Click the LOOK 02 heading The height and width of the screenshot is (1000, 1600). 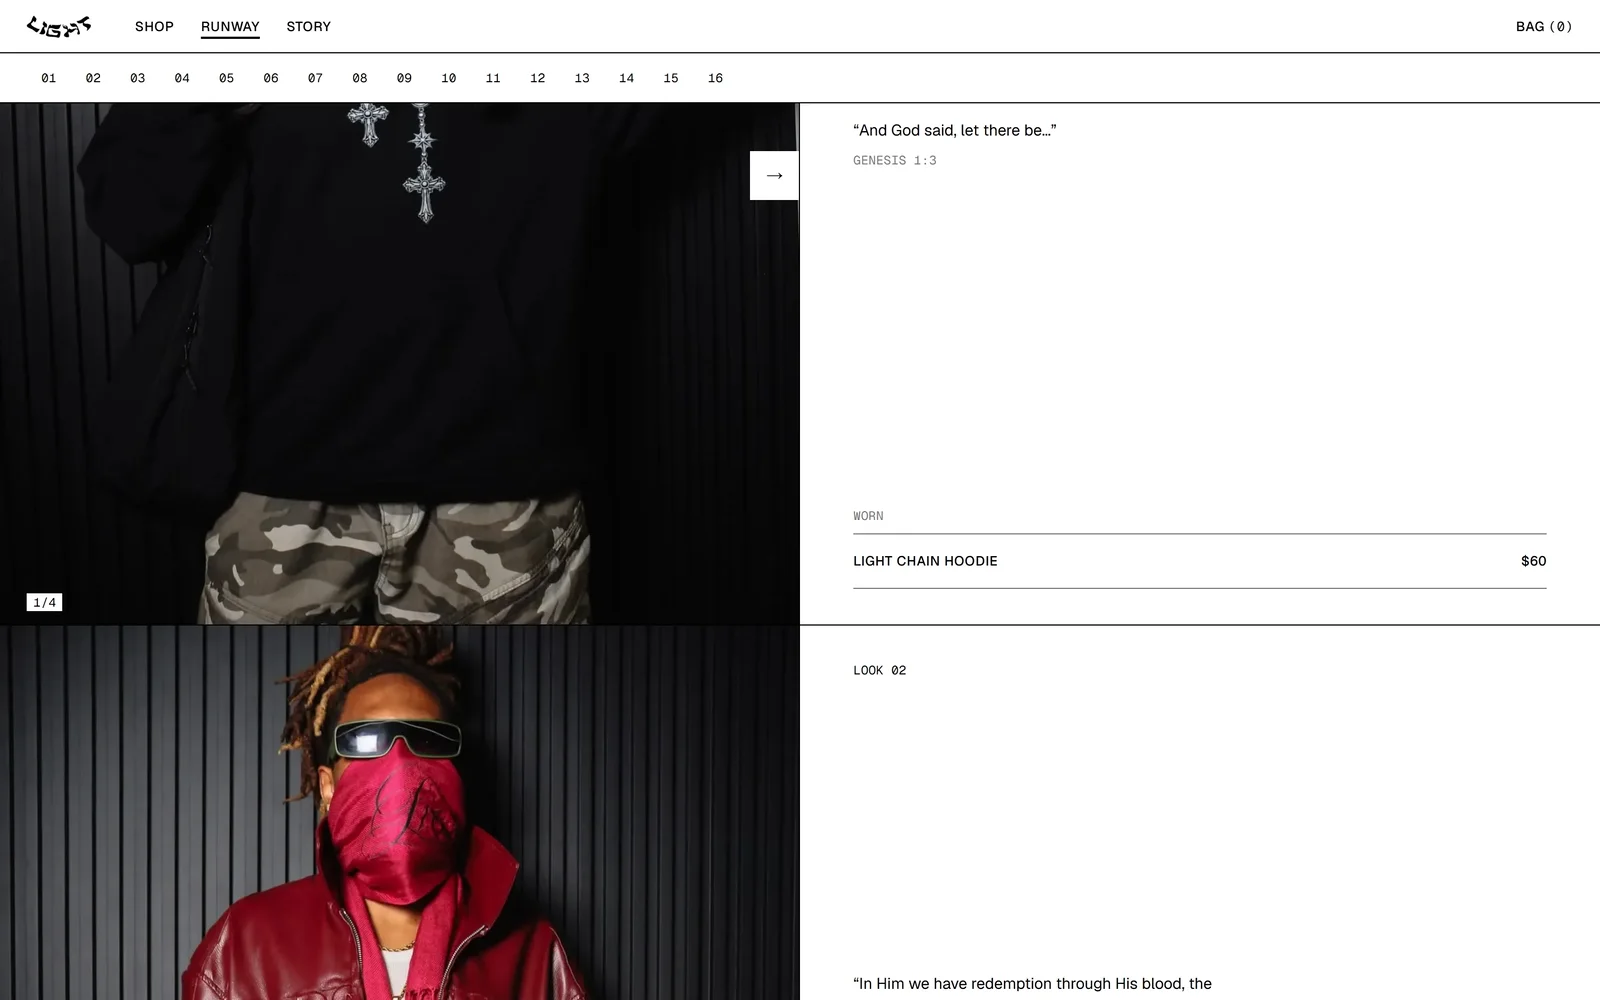tap(880, 670)
